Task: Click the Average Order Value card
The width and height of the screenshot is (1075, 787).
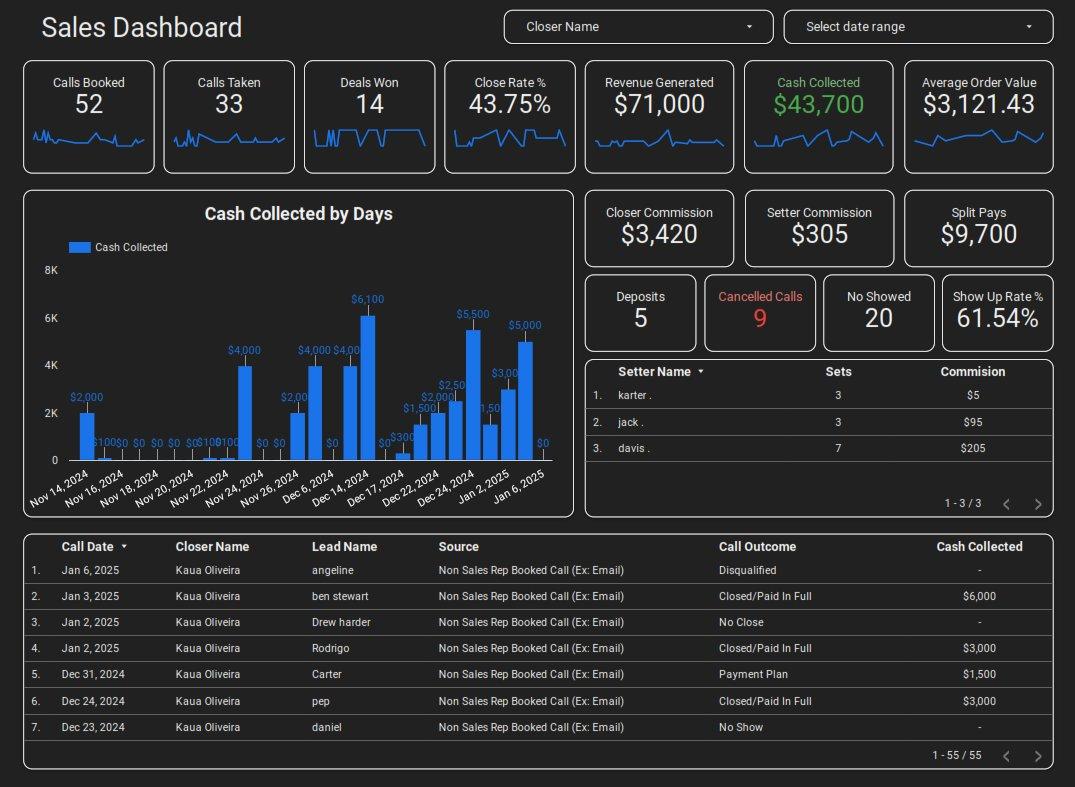Action: click(x=979, y=117)
